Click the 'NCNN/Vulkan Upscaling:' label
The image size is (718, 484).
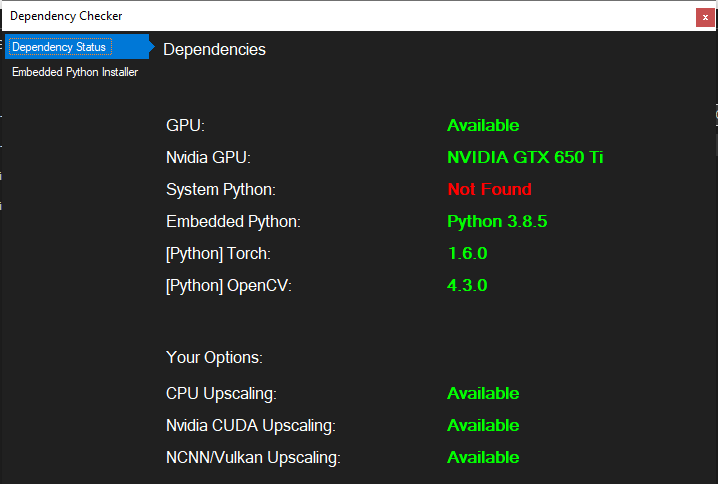[x=253, y=458]
